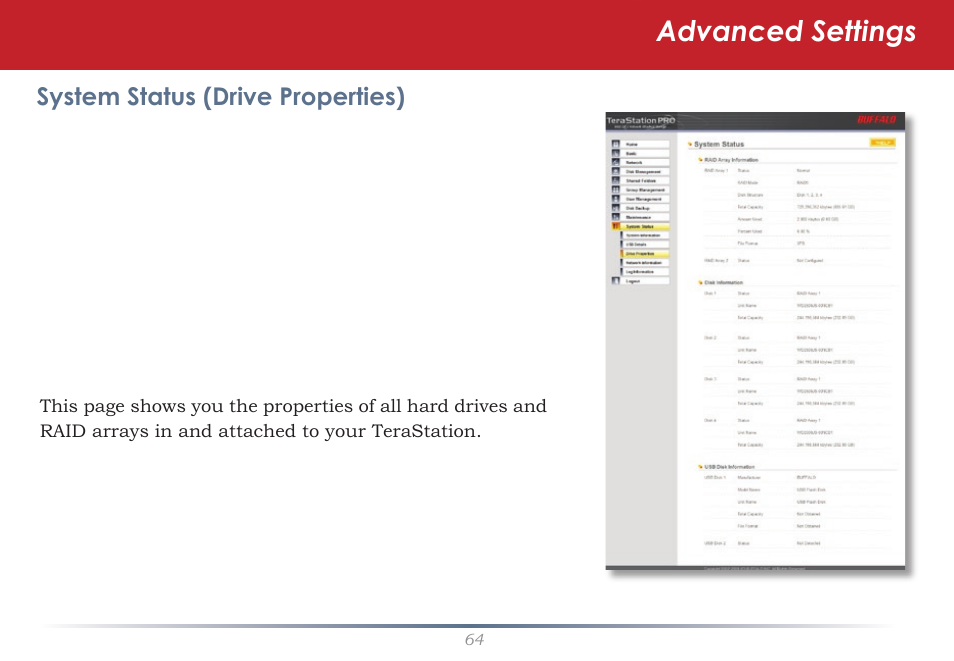Viewport: 954px width, 661px height.
Task: Click the Disk 4 row label
Action: pyautogui.click(x=710, y=421)
